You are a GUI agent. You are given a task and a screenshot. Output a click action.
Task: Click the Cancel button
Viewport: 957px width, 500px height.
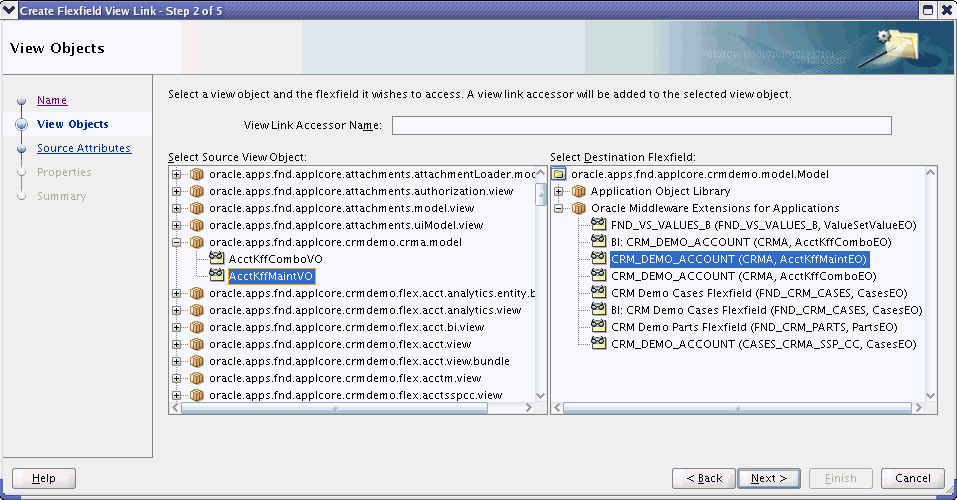pyautogui.click(x=913, y=479)
